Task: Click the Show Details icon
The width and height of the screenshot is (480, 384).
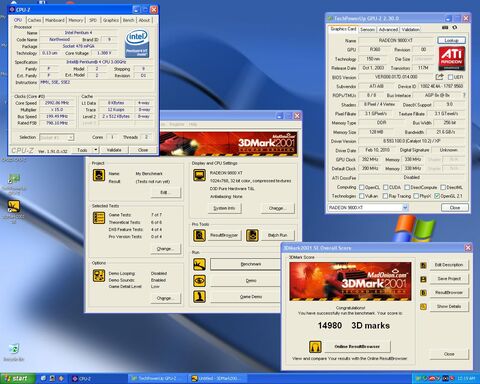Action: coord(423,306)
